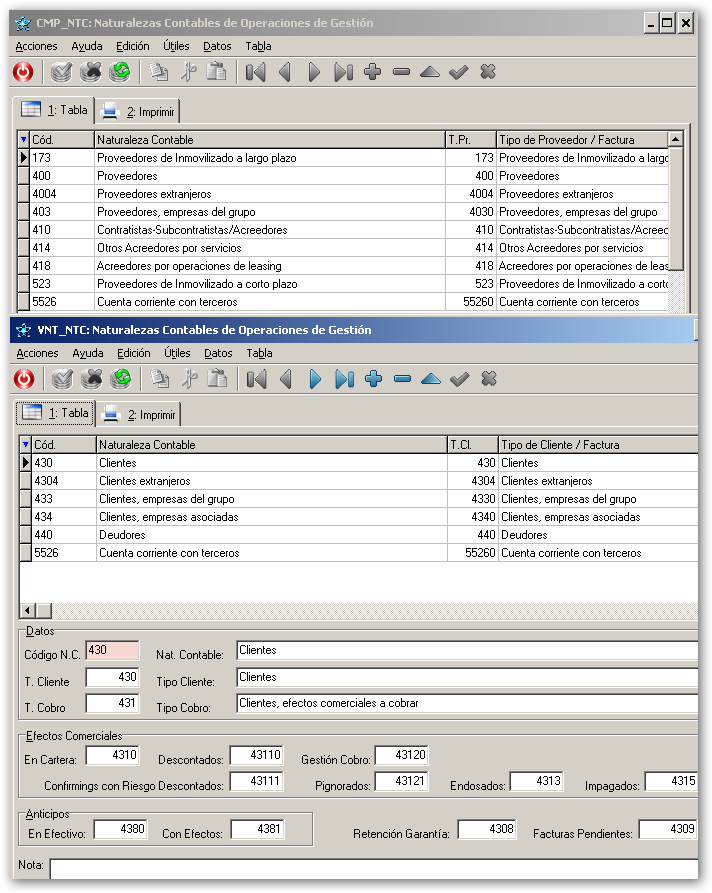The width and height of the screenshot is (712, 893).
Task: Click Gestión Cobro field with 43120
Action: pos(402,755)
